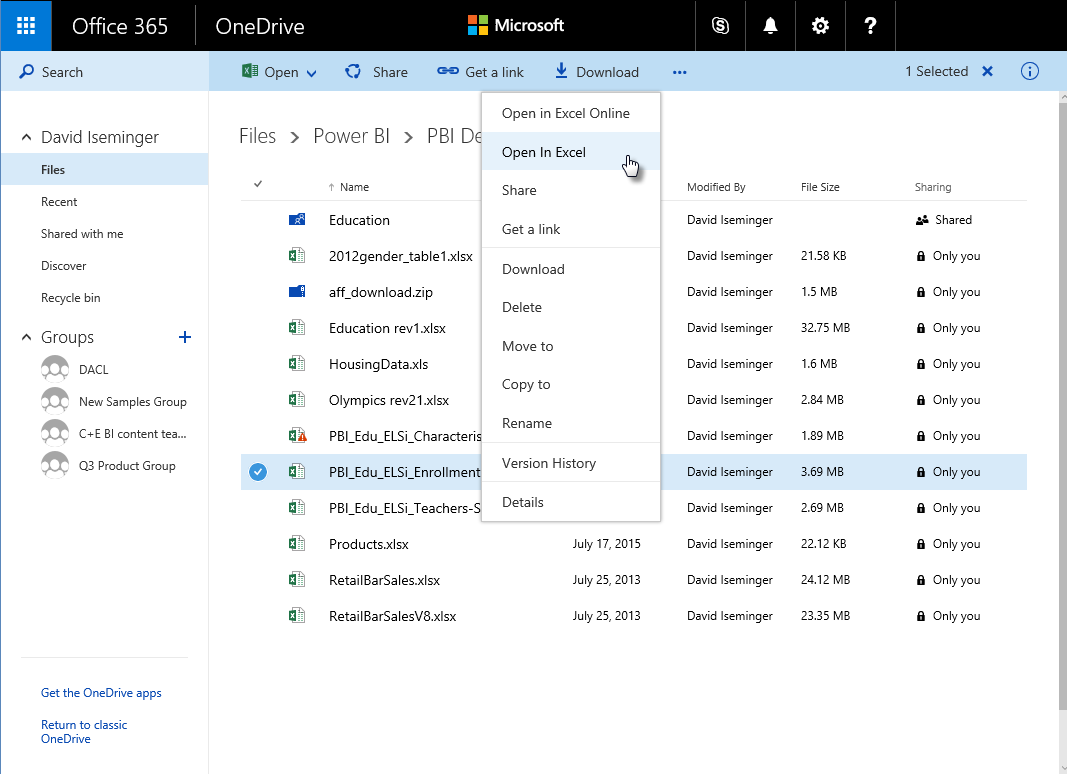Image resolution: width=1067 pixels, height=774 pixels.
Task: Open Get the OneDrive apps link
Action: click(101, 693)
